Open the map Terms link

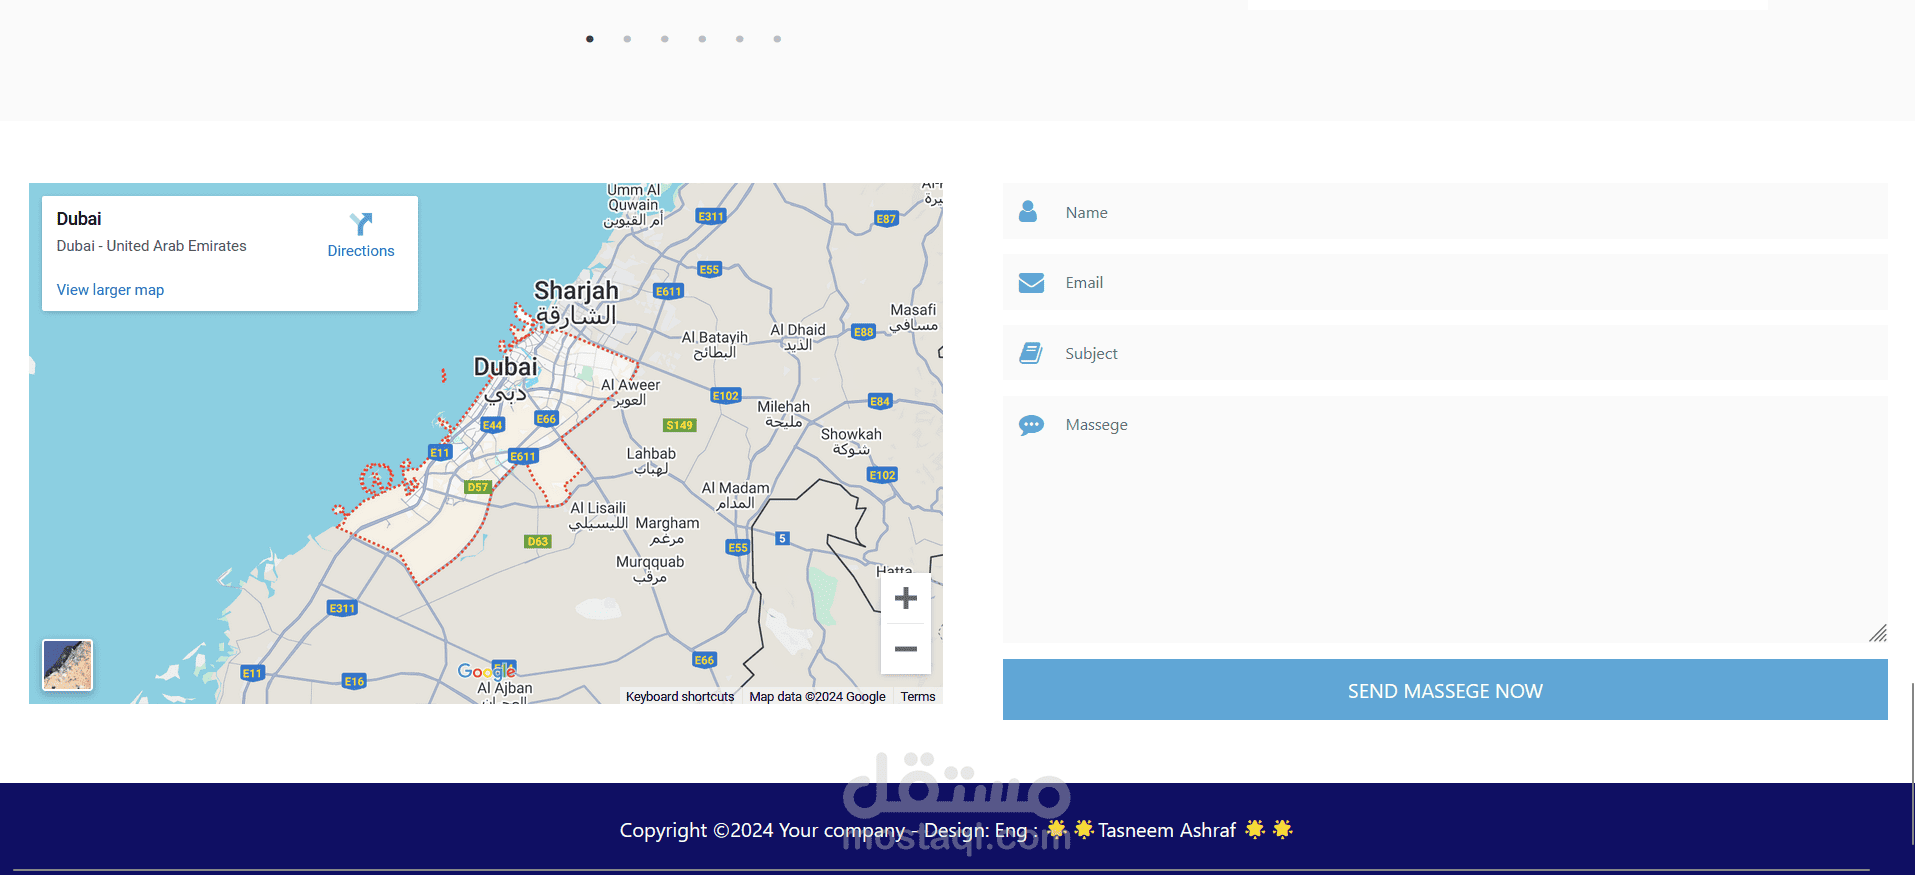pyautogui.click(x=918, y=697)
